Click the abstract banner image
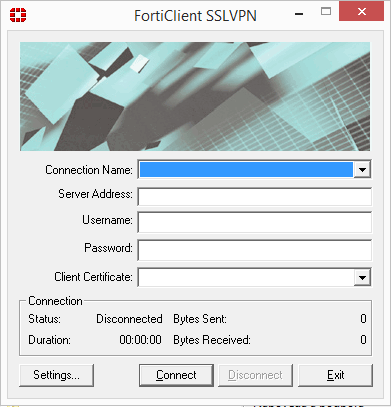The height and width of the screenshot is (407, 391). 195,96
